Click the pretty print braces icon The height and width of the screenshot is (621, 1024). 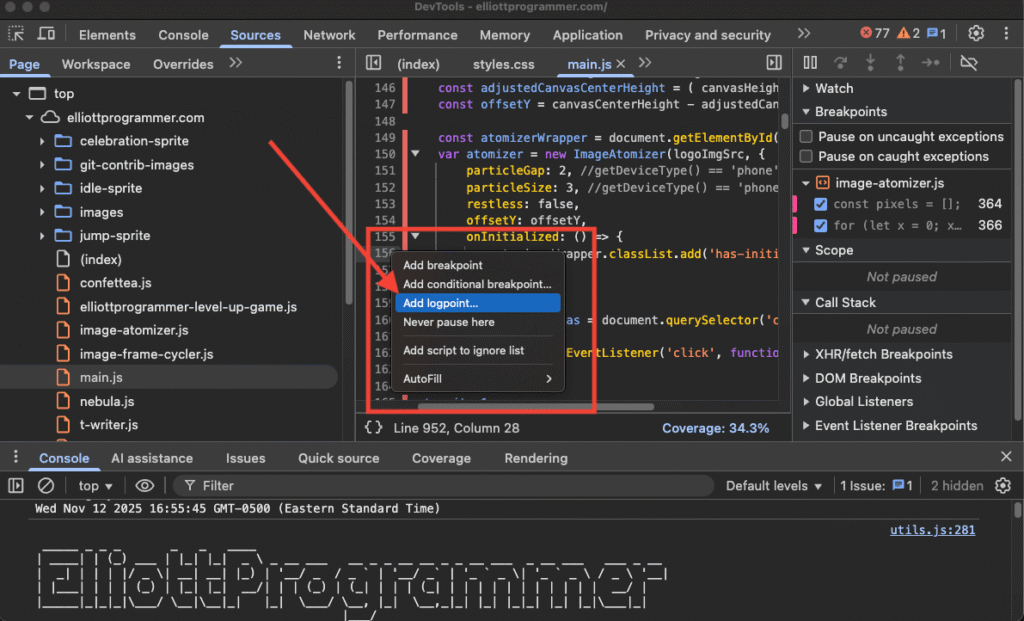click(373, 428)
